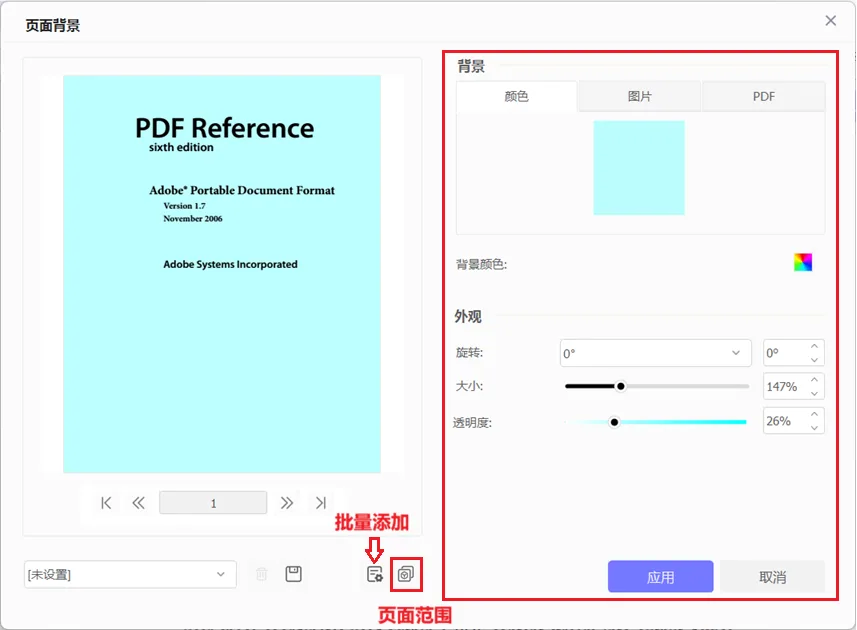Decrease the 透明度 percentage value
The height and width of the screenshot is (630, 857).
[814, 428]
